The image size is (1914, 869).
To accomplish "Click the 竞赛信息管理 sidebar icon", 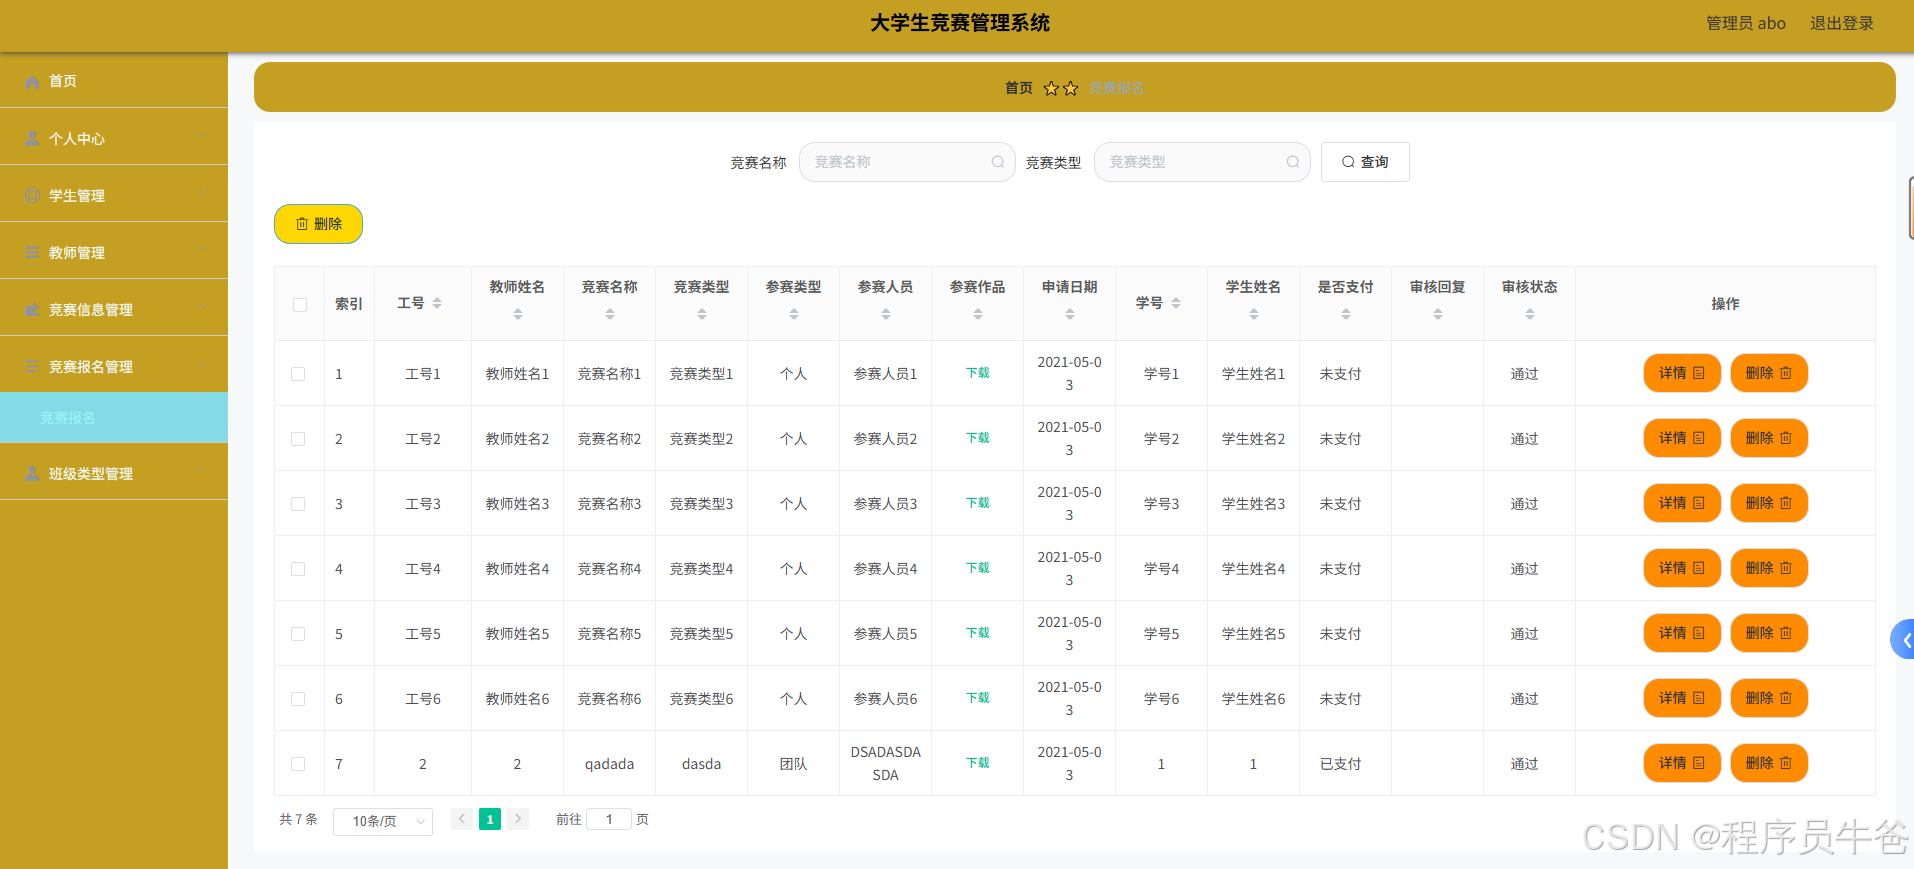I will click(x=32, y=310).
